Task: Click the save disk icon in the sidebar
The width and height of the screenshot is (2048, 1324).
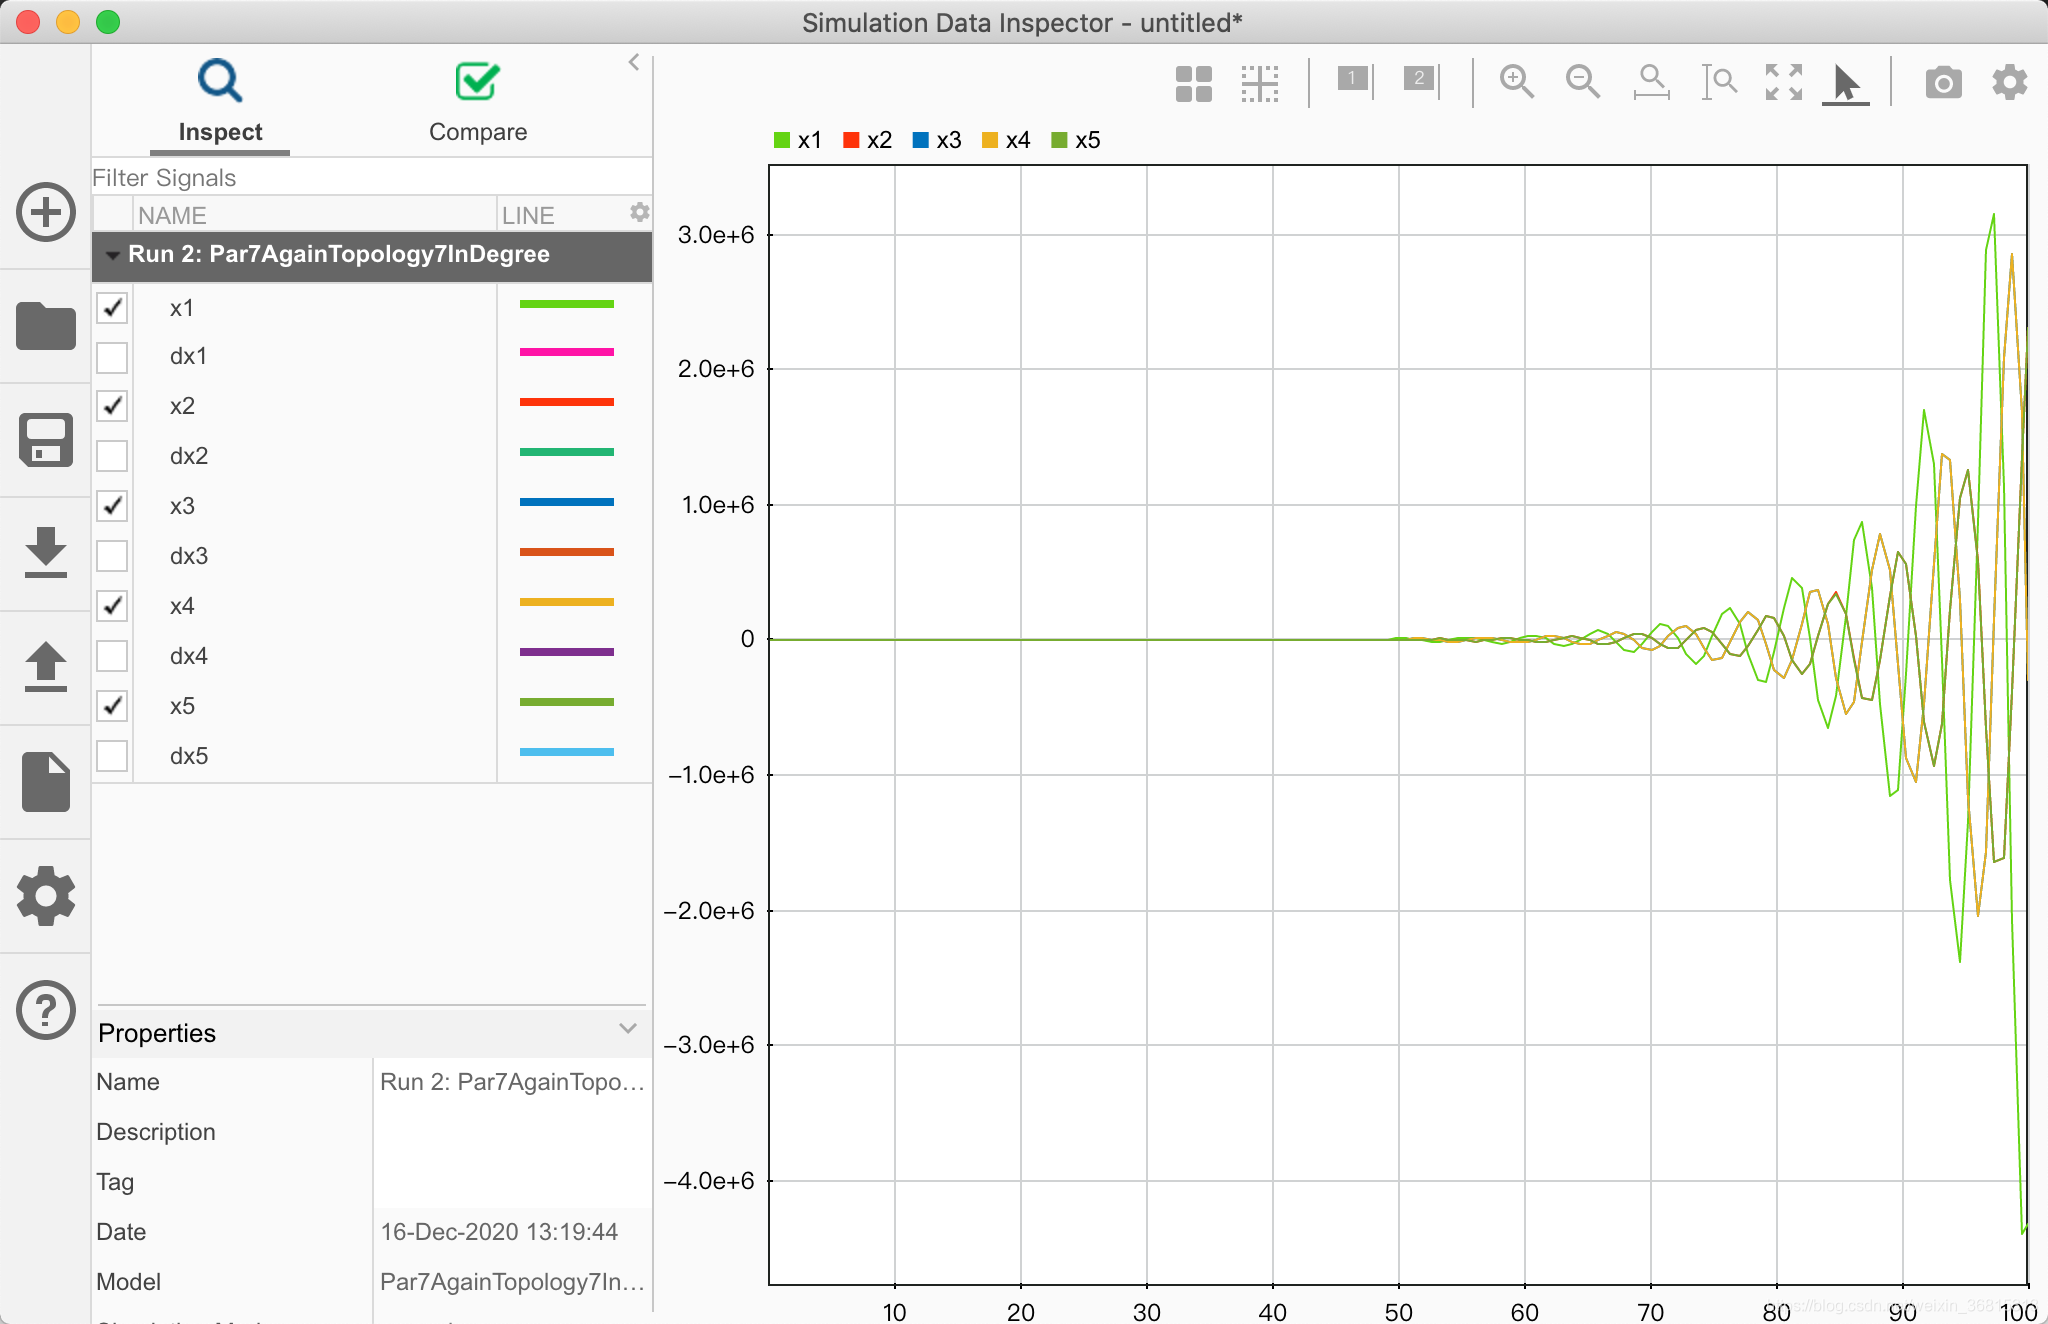Action: click(46, 440)
